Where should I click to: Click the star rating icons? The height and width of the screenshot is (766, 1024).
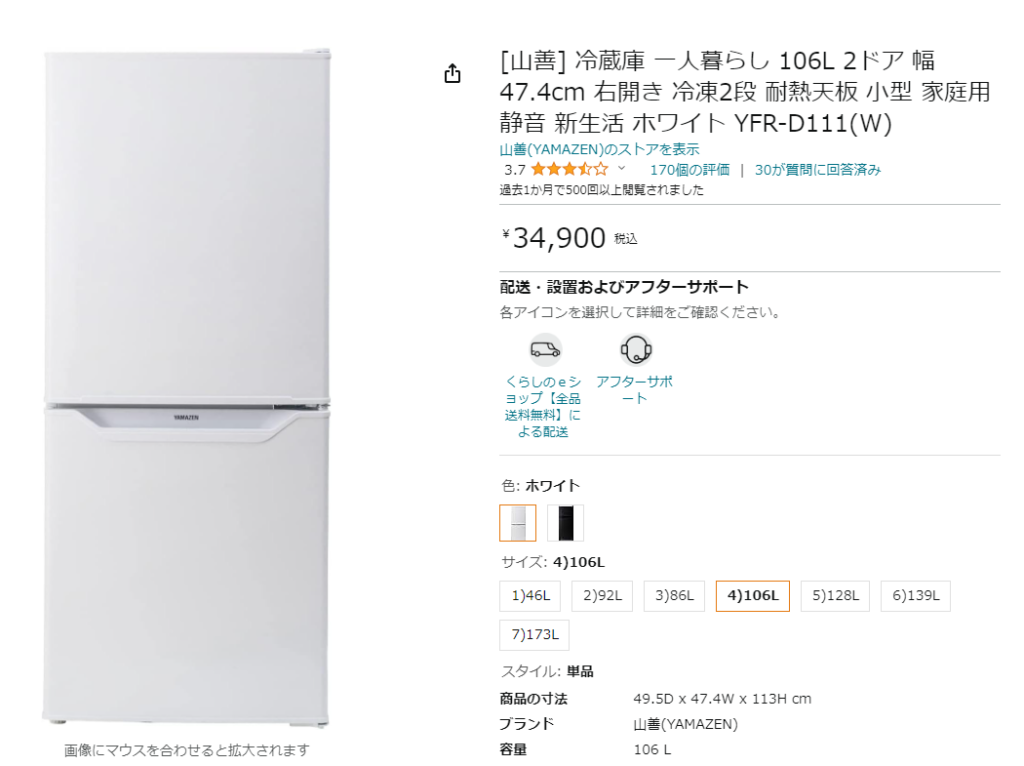(x=569, y=170)
